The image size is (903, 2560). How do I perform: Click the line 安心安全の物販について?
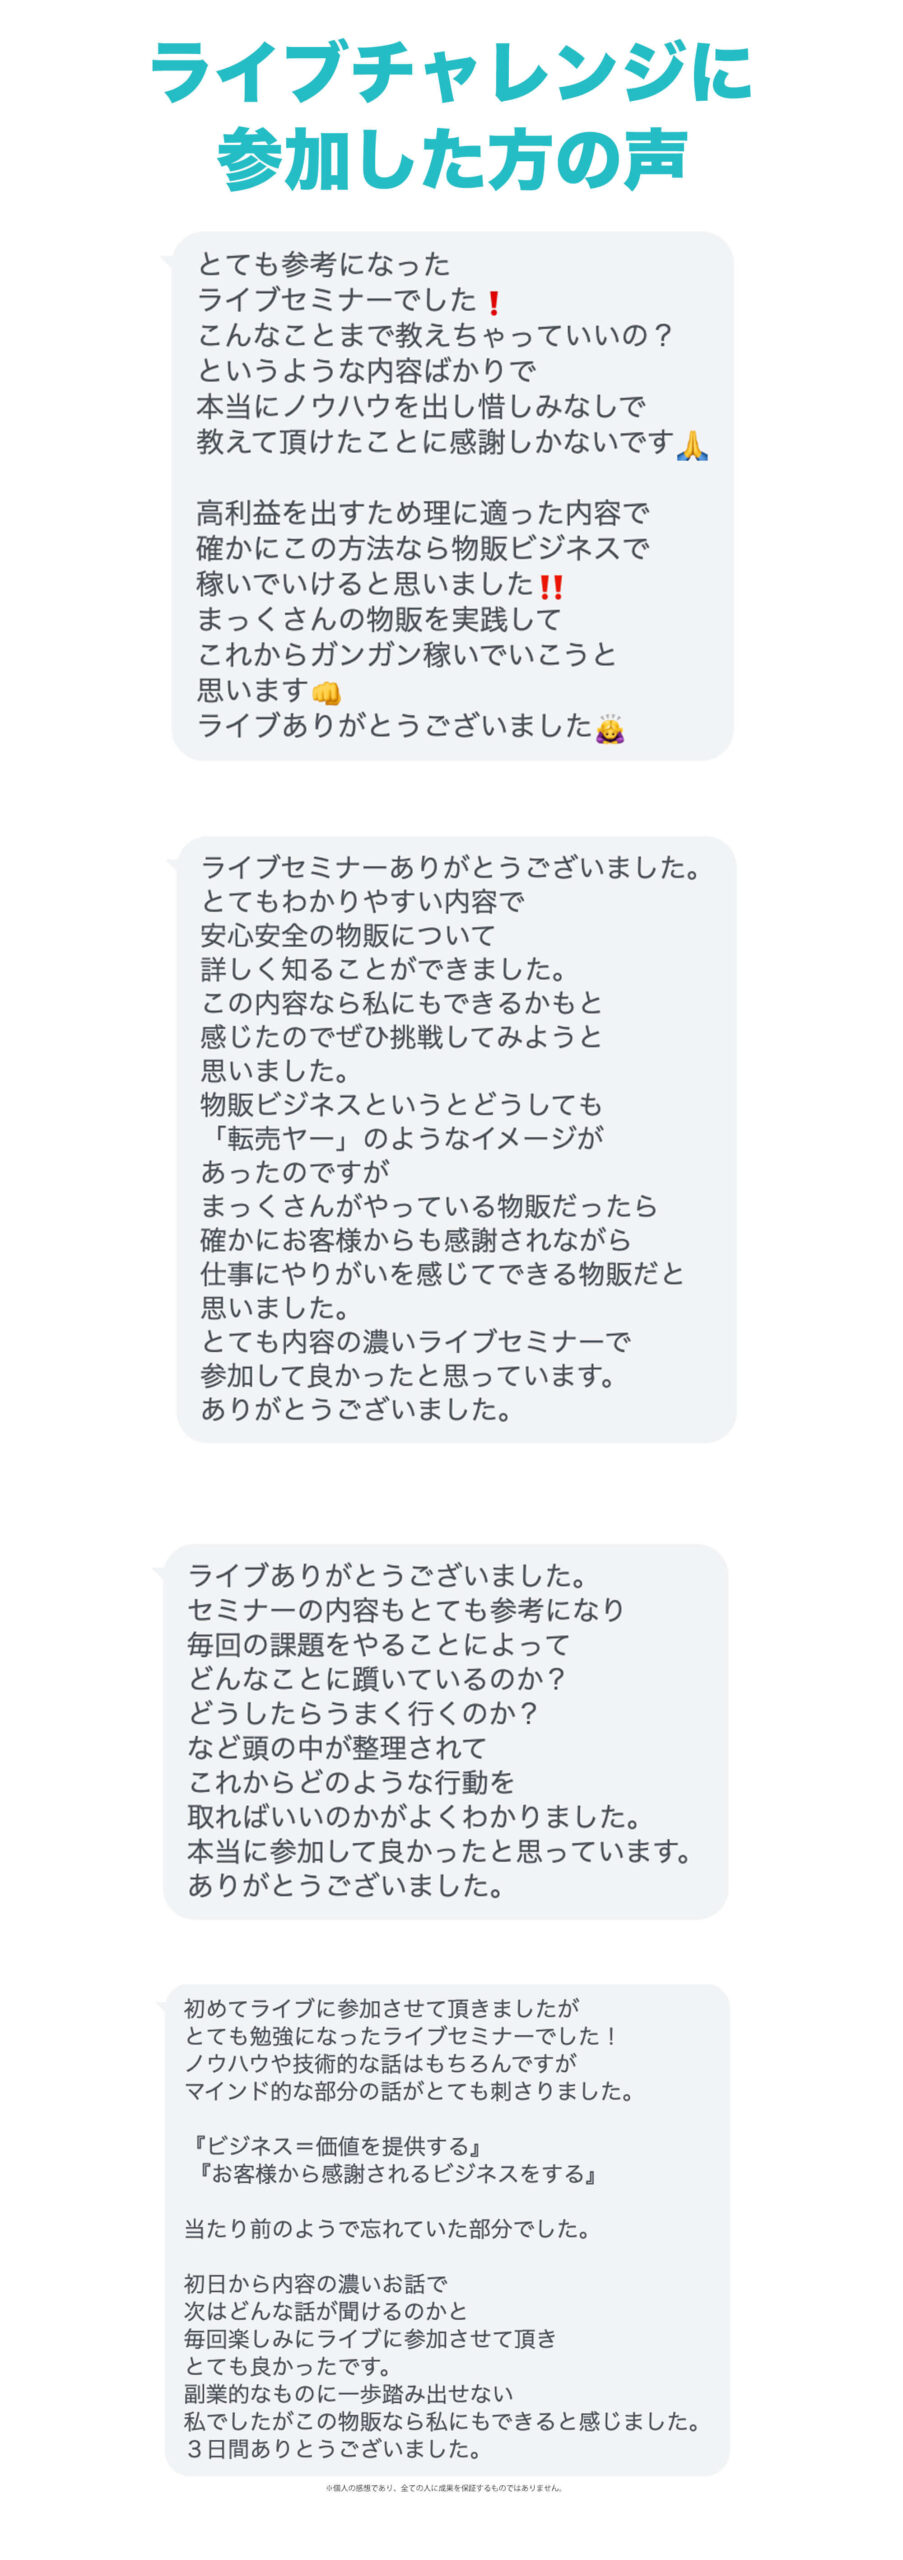pyautogui.click(x=348, y=935)
